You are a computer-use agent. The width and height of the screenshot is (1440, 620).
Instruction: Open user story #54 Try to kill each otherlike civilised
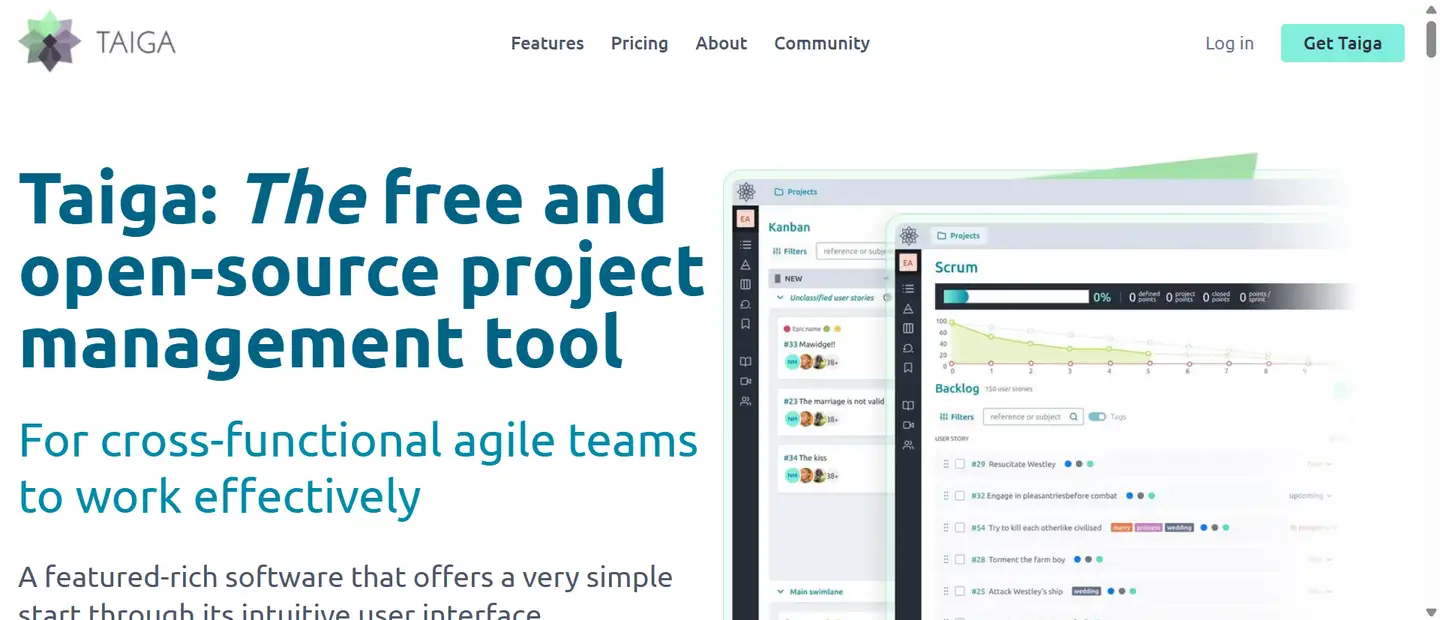(1036, 527)
